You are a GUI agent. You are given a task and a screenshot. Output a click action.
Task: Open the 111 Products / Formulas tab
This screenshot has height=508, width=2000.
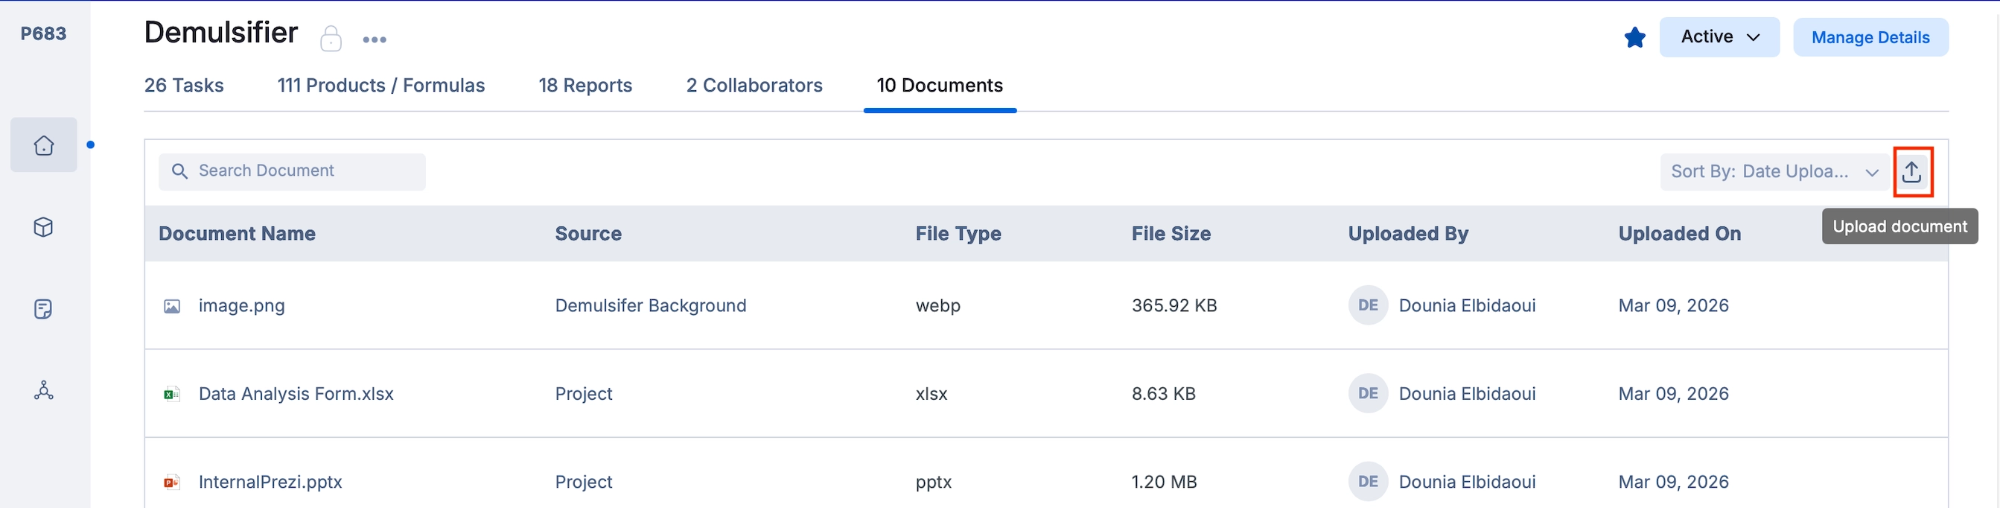click(381, 86)
